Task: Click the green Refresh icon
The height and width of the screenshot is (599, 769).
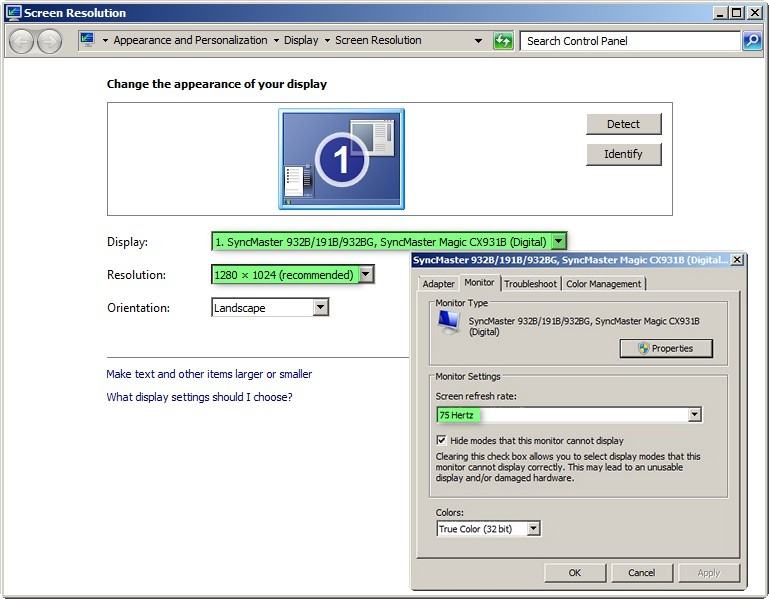Action: tap(503, 41)
